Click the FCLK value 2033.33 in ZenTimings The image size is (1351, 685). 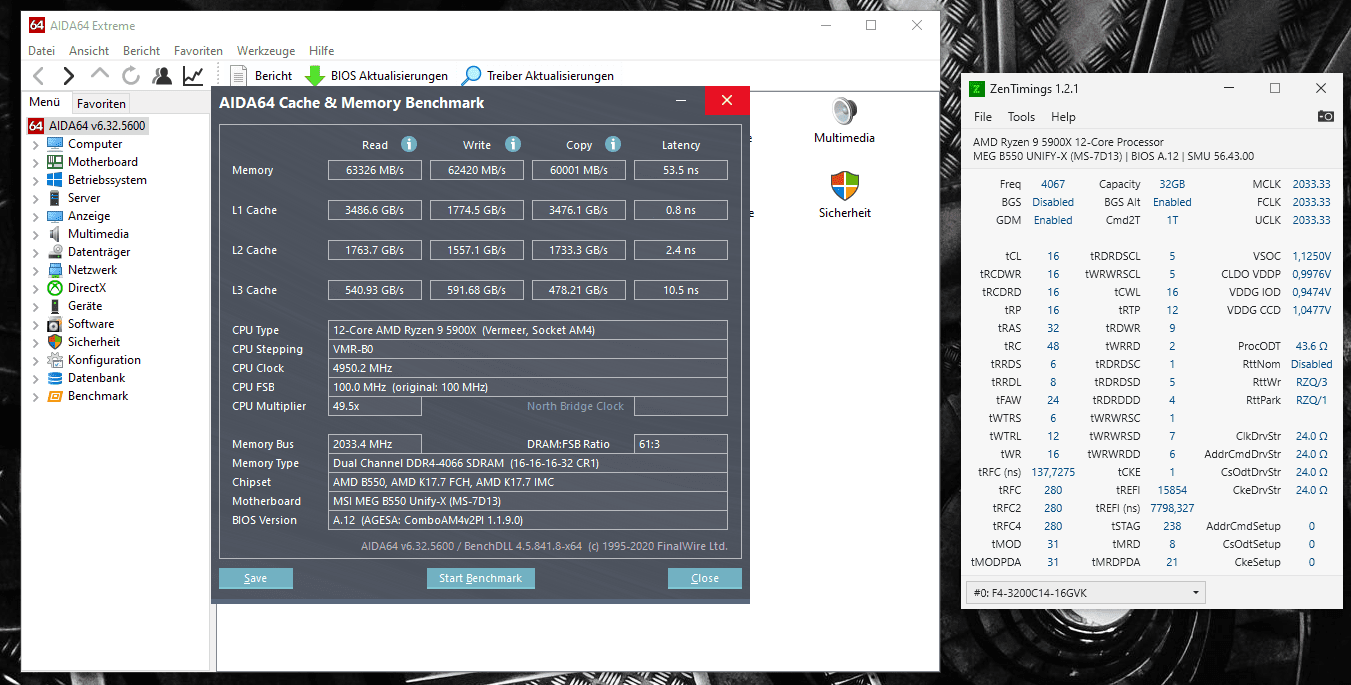[1311, 202]
